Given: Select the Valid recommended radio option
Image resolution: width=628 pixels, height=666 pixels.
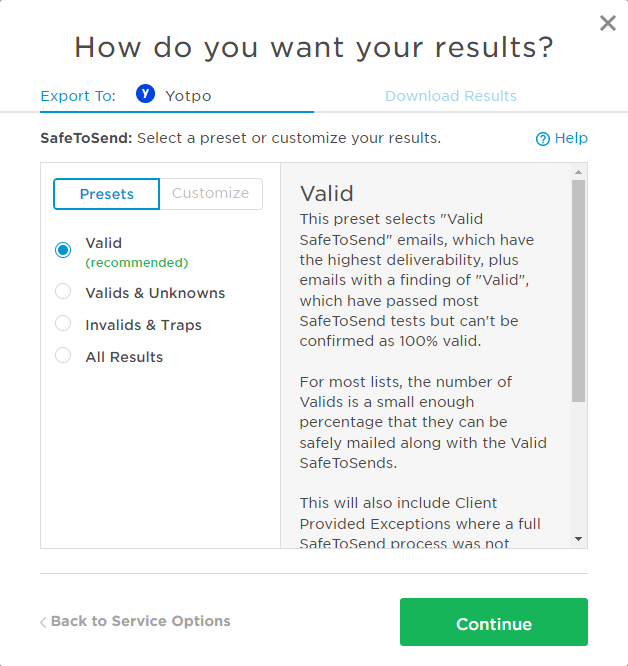Looking at the screenshot, I should coord(63,250).
